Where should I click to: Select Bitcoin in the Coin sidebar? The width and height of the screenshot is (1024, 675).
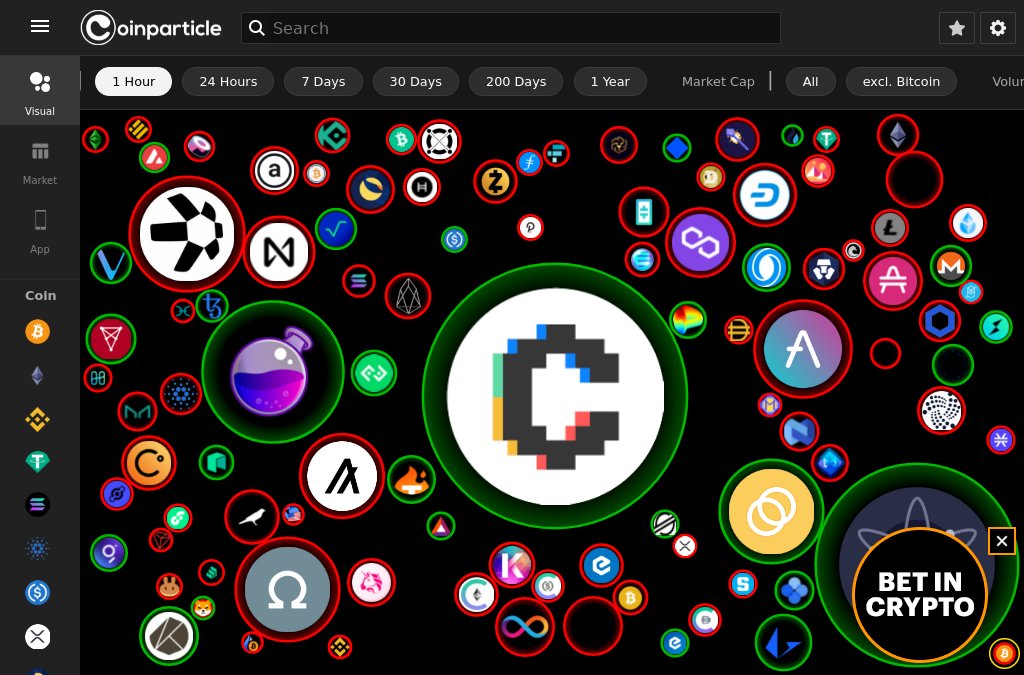click(37, 332)
